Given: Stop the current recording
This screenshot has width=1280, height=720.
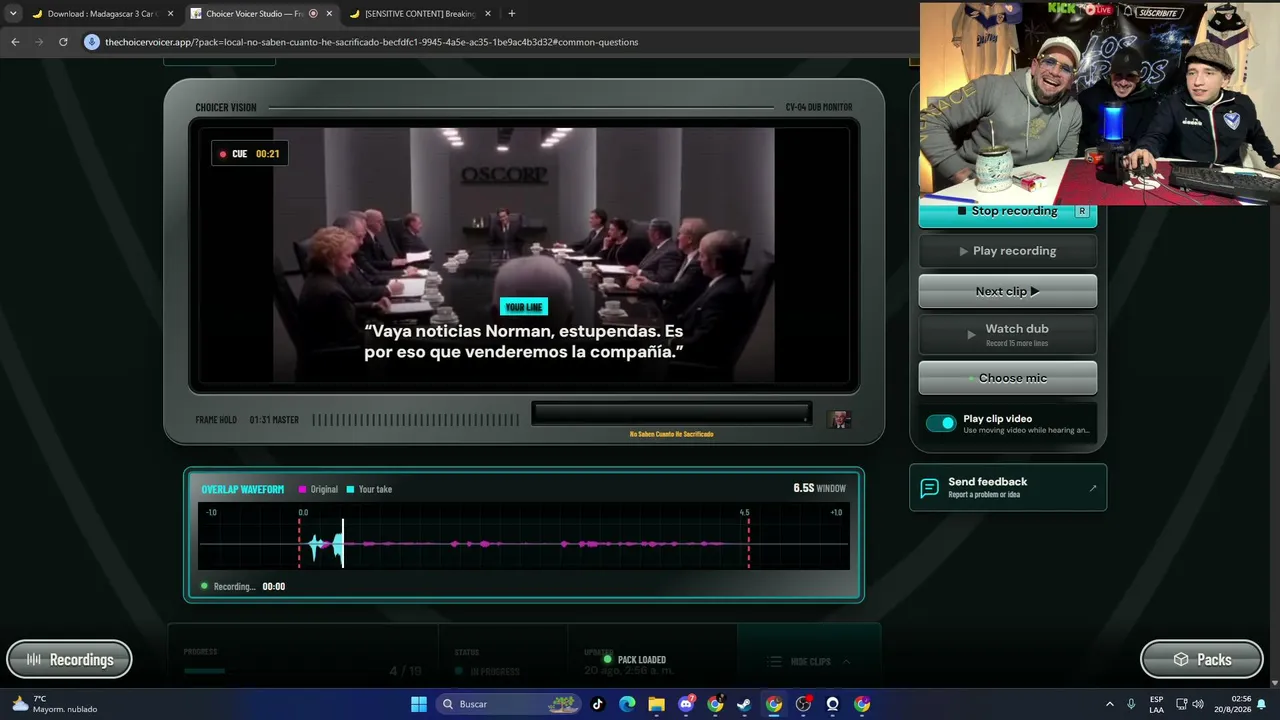Looking at the screenshot, I should click(x=1007, y=211).
